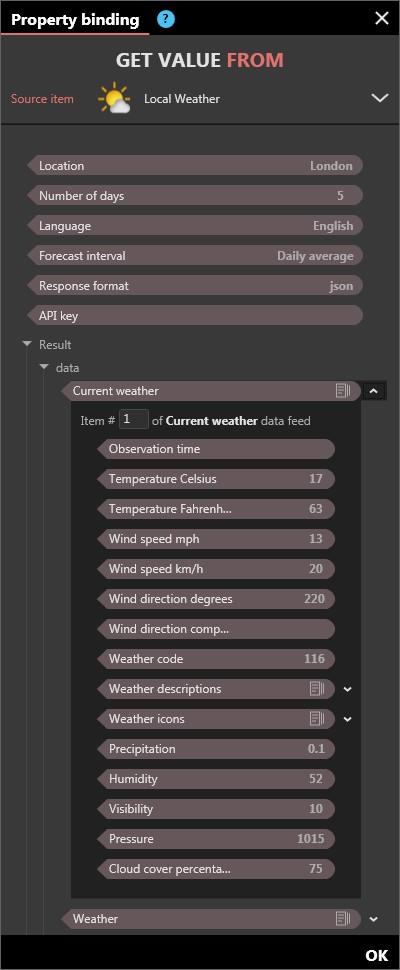Collapse the data tree node

tap(43, 367)
